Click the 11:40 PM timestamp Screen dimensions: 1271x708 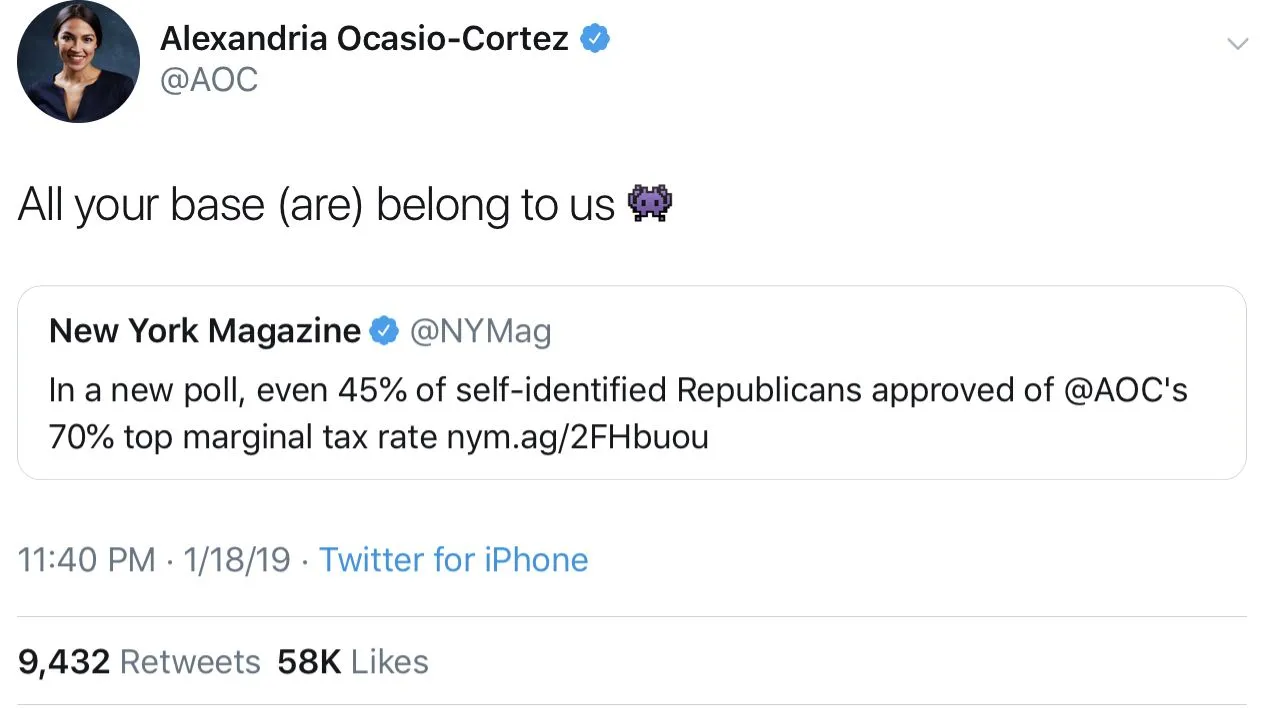point(87,559)
